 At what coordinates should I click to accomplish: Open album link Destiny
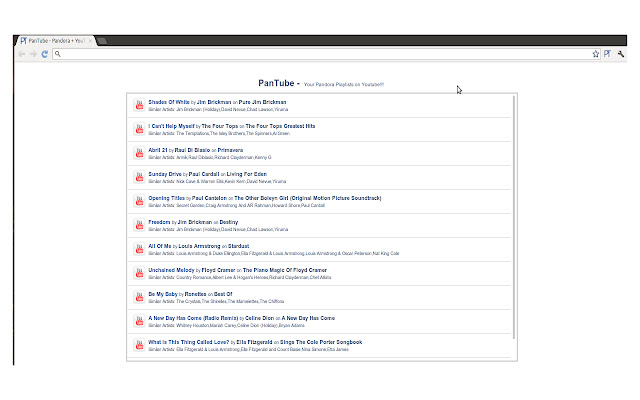(229, 222)
